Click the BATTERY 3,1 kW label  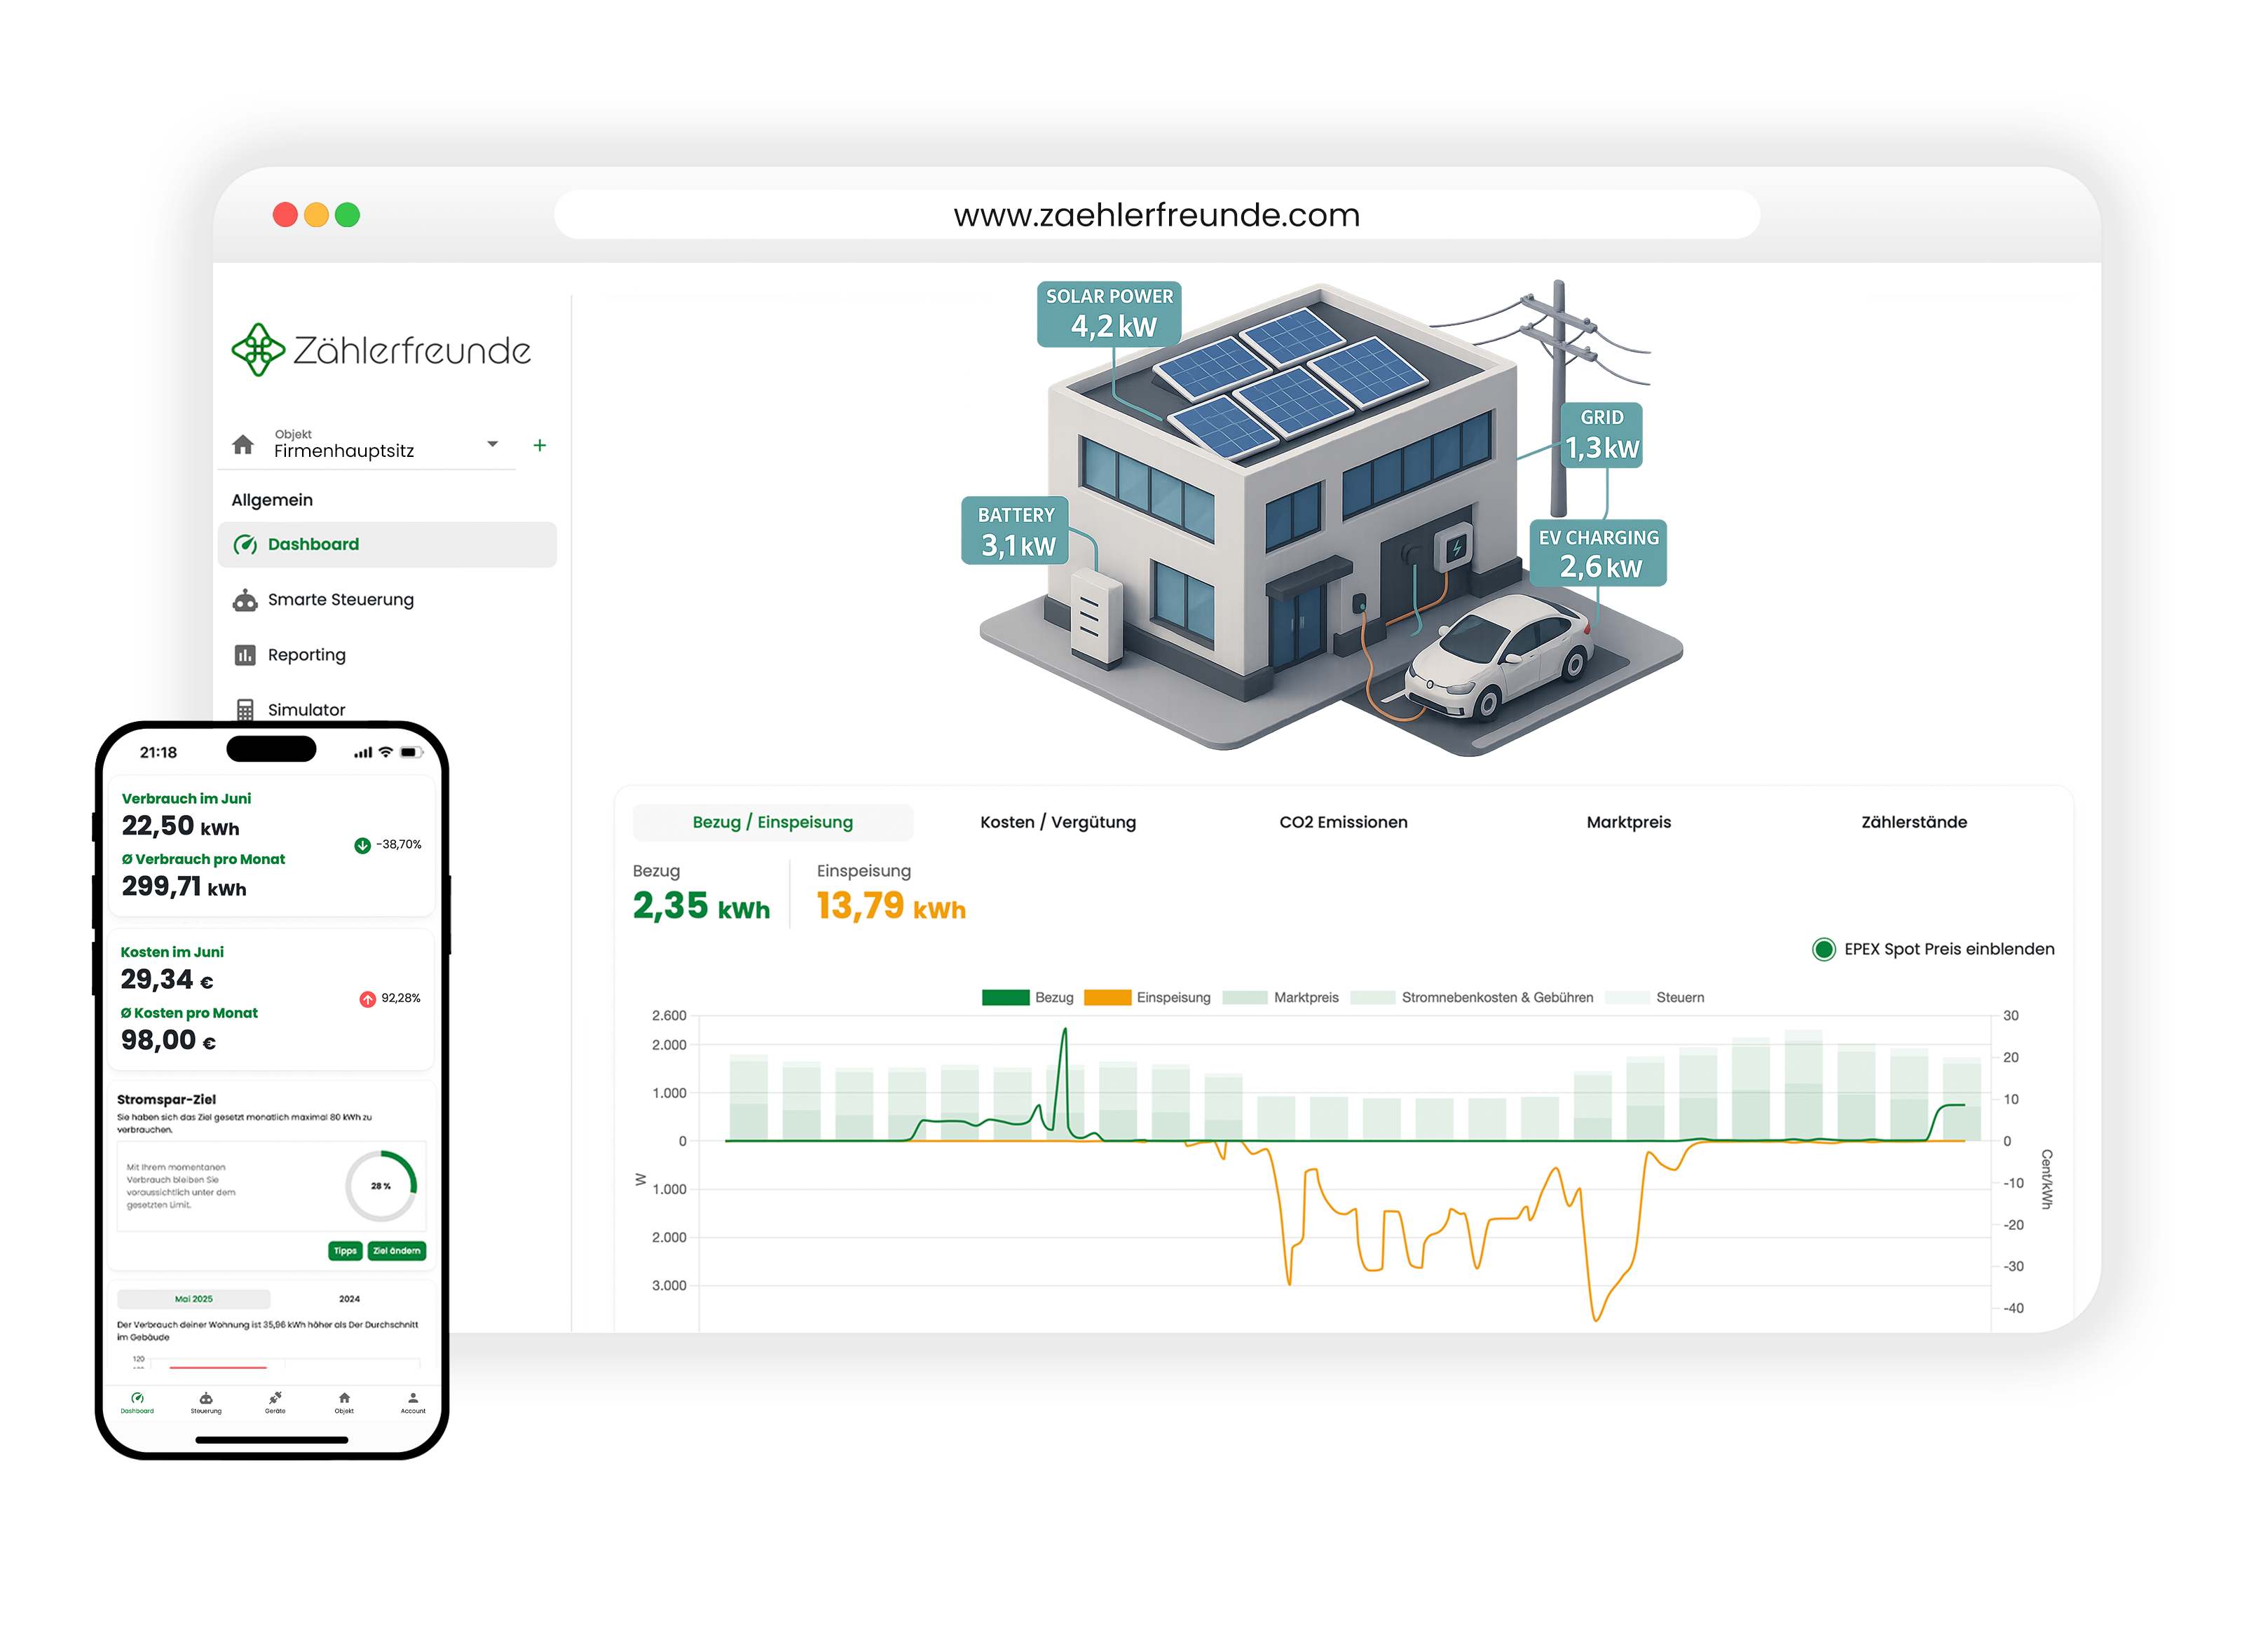tap(1016, 531)
